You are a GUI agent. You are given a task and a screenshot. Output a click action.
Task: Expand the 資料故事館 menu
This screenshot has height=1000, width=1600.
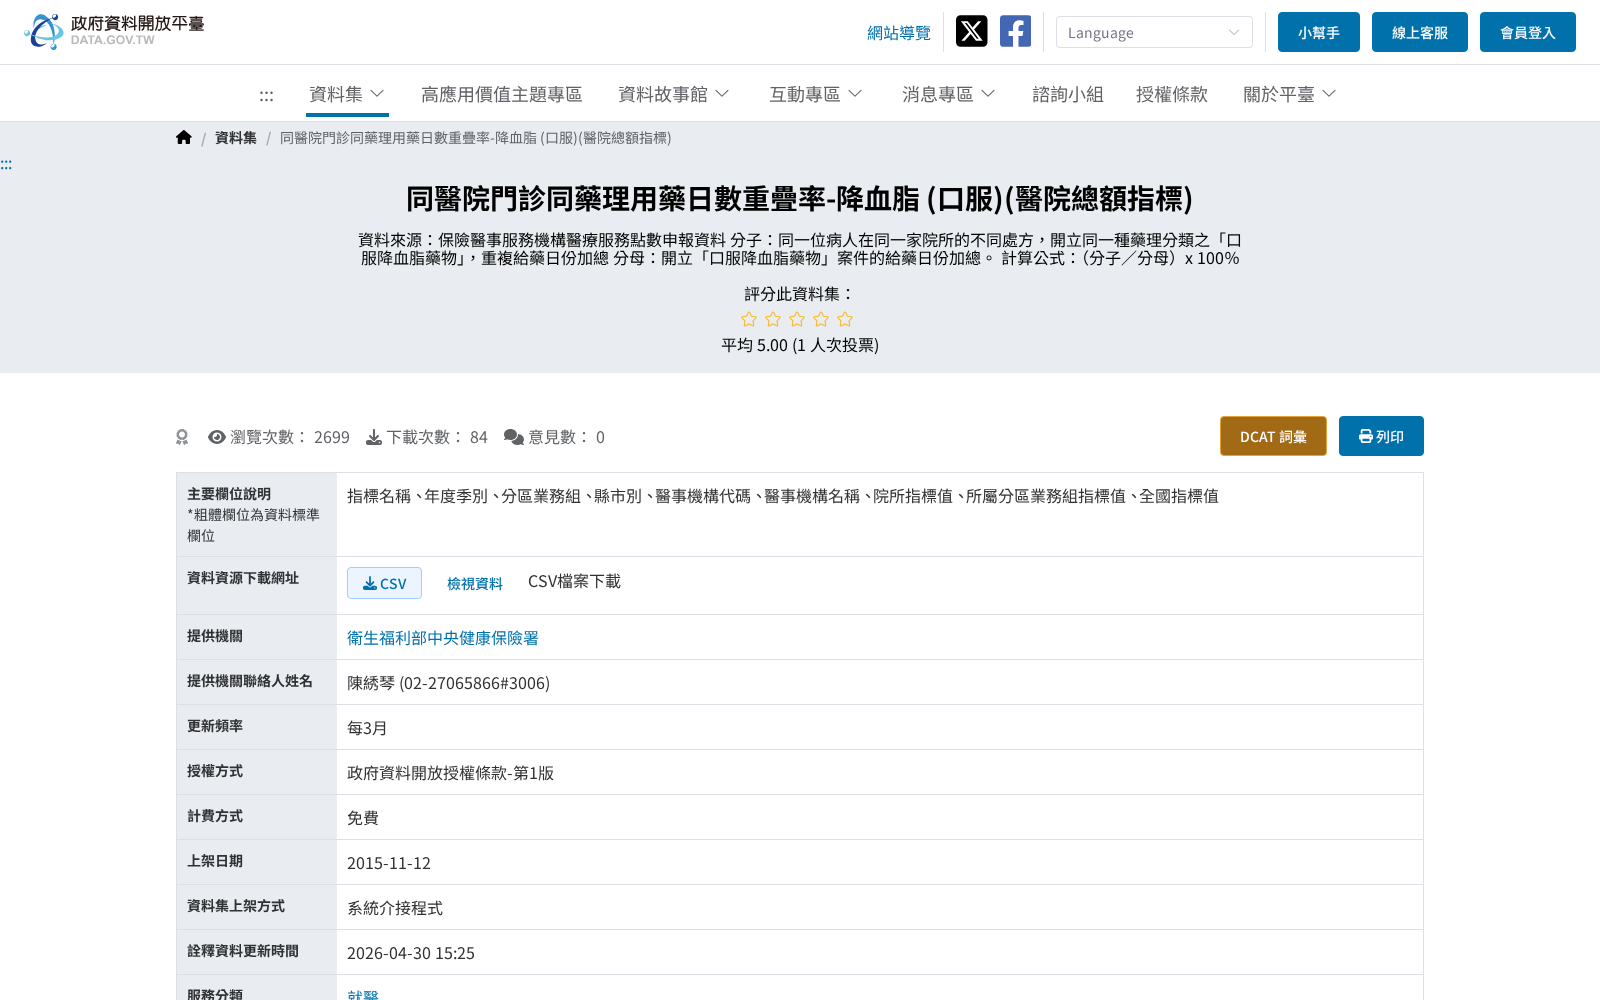tap(673, 94)
